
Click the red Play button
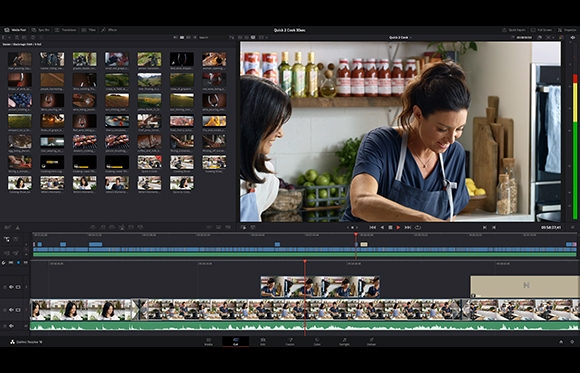(398, 228)
